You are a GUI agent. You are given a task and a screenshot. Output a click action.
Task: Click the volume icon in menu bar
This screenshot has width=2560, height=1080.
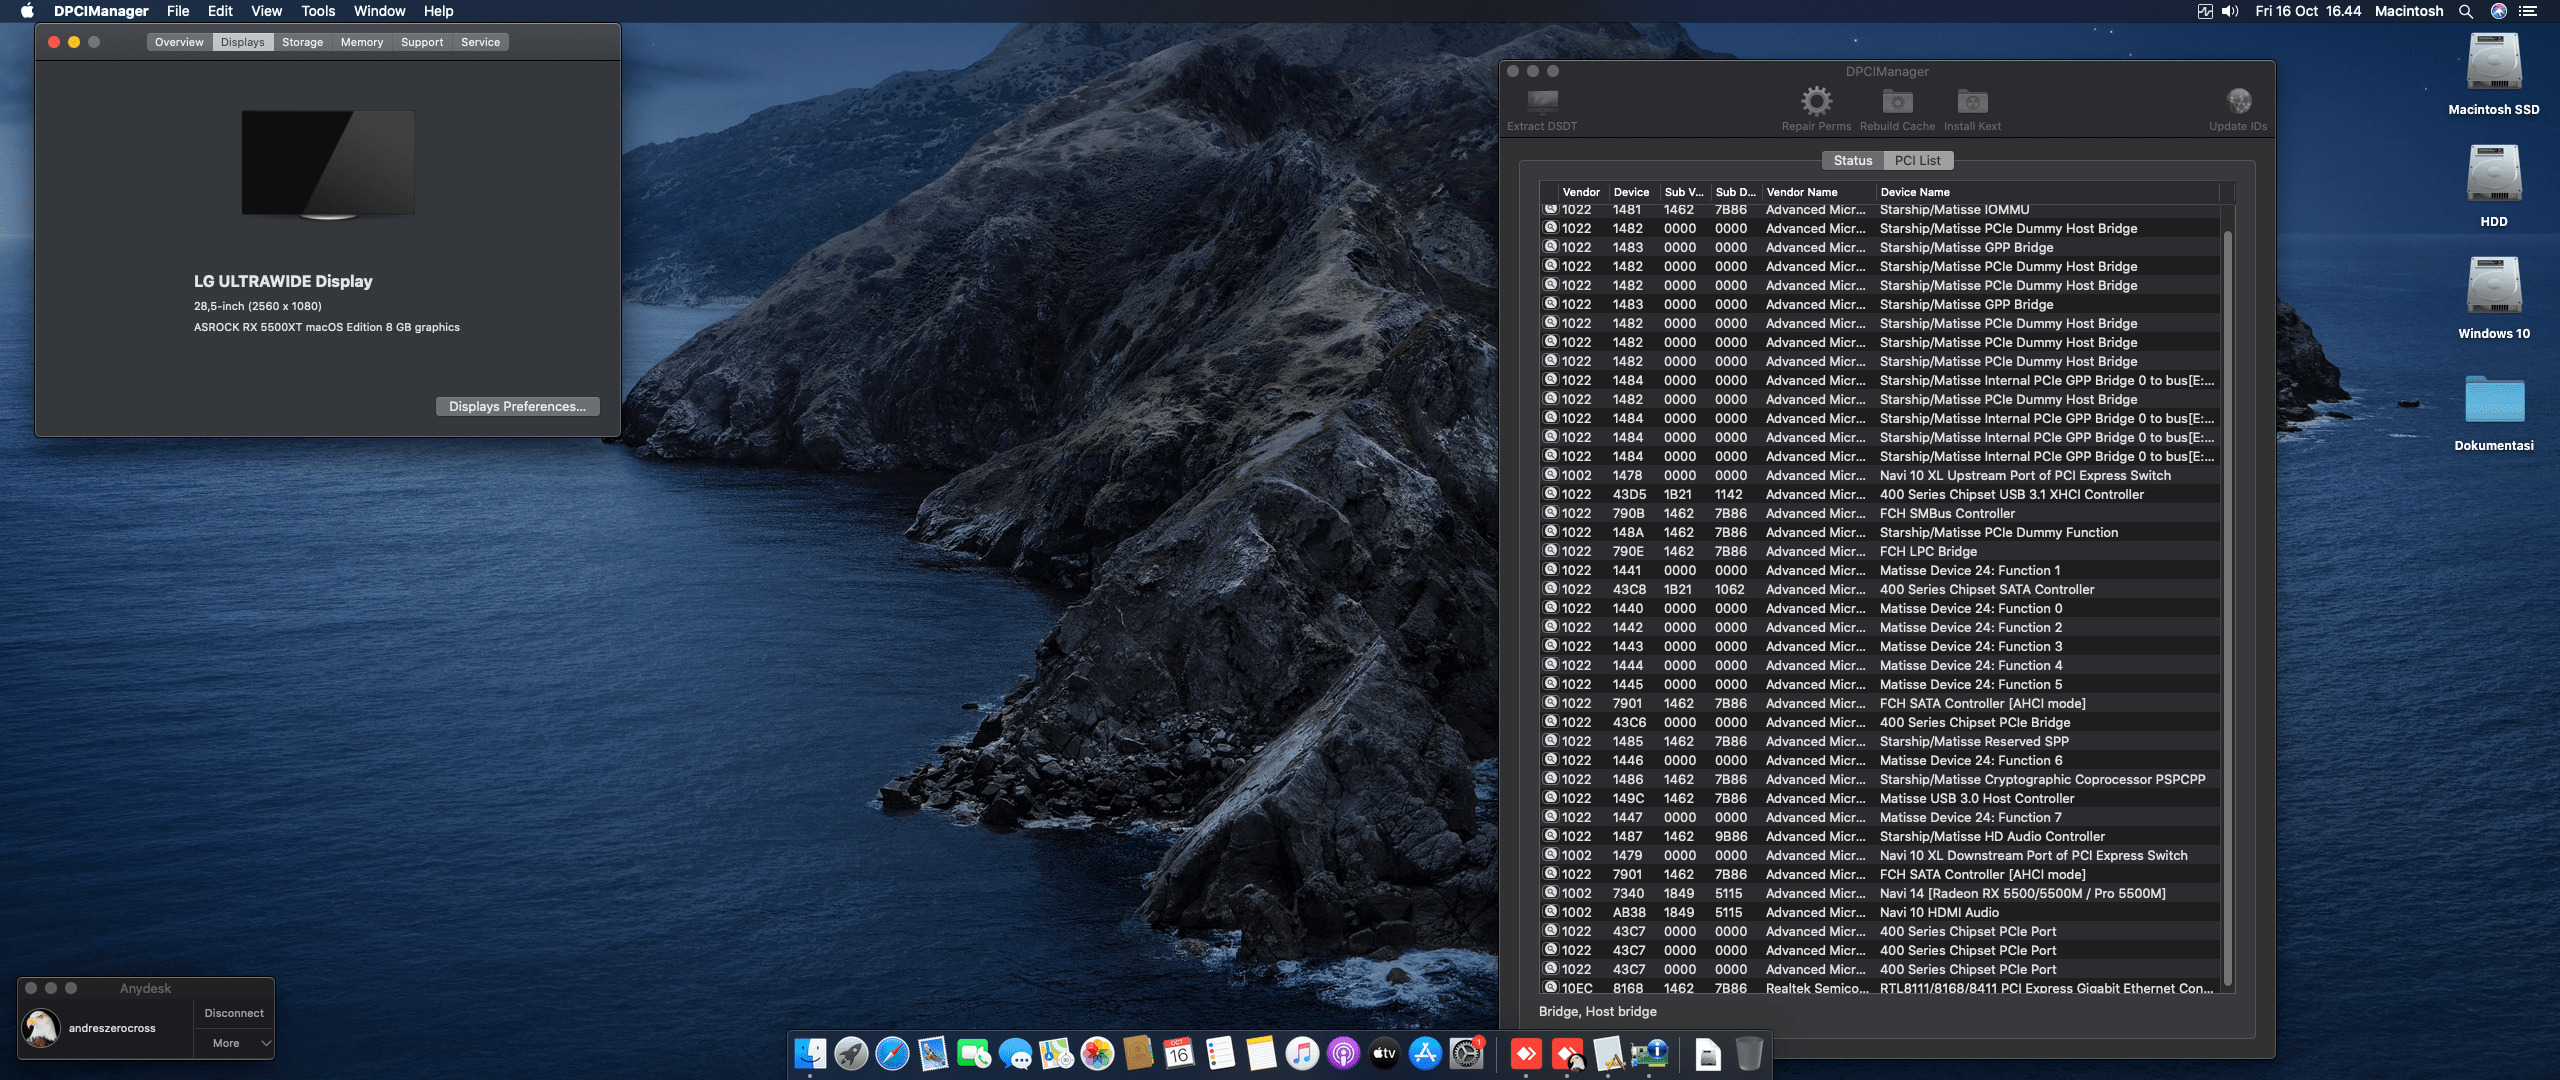(x=2230, y=11)
